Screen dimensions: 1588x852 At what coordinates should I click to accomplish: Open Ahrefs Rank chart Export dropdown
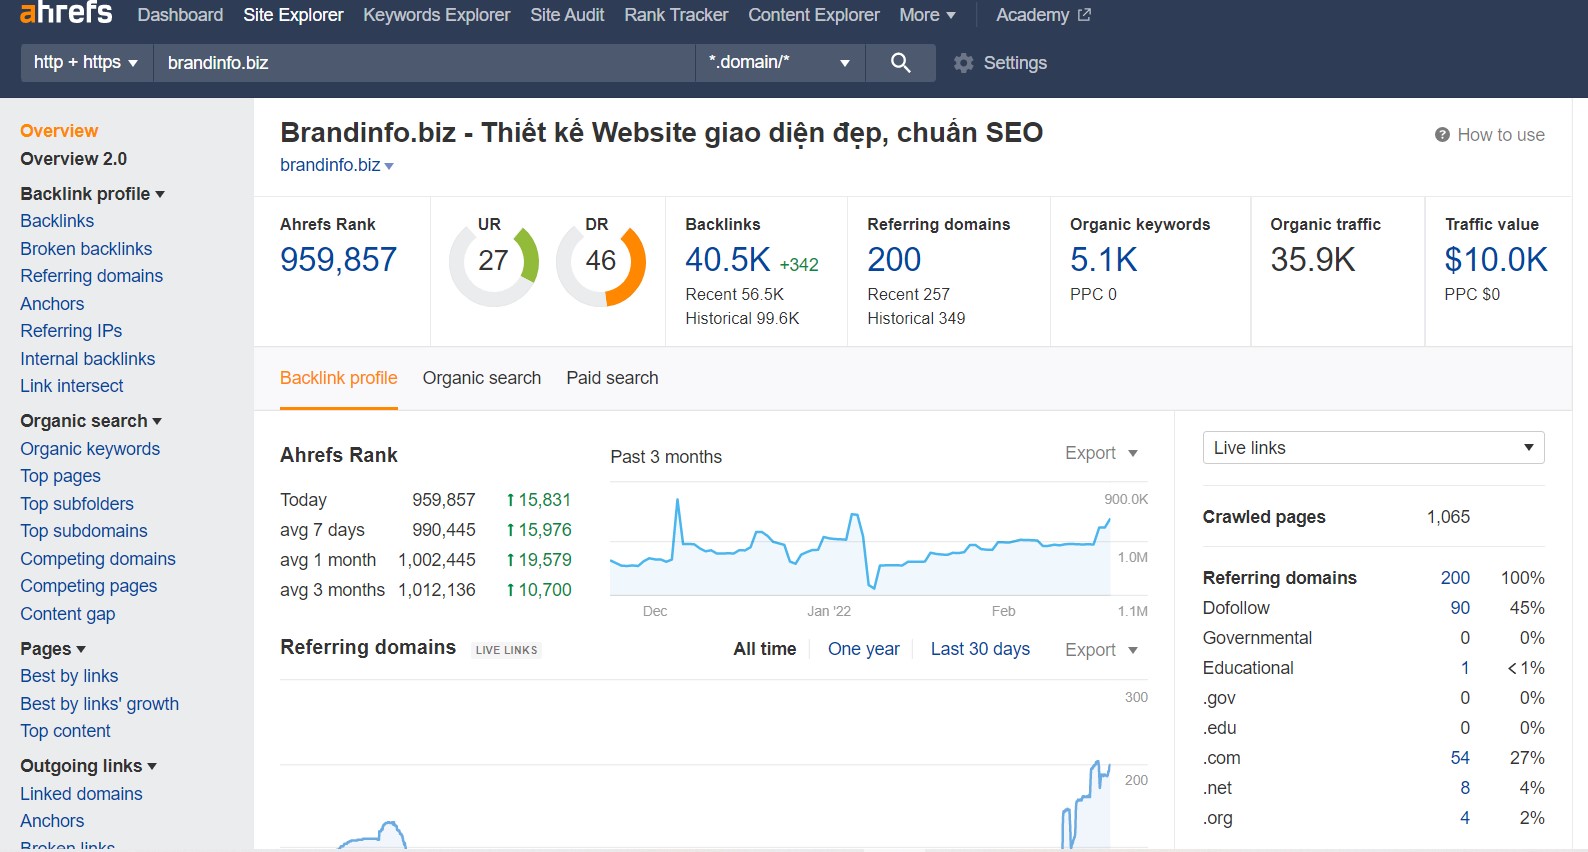point(1101,453)
